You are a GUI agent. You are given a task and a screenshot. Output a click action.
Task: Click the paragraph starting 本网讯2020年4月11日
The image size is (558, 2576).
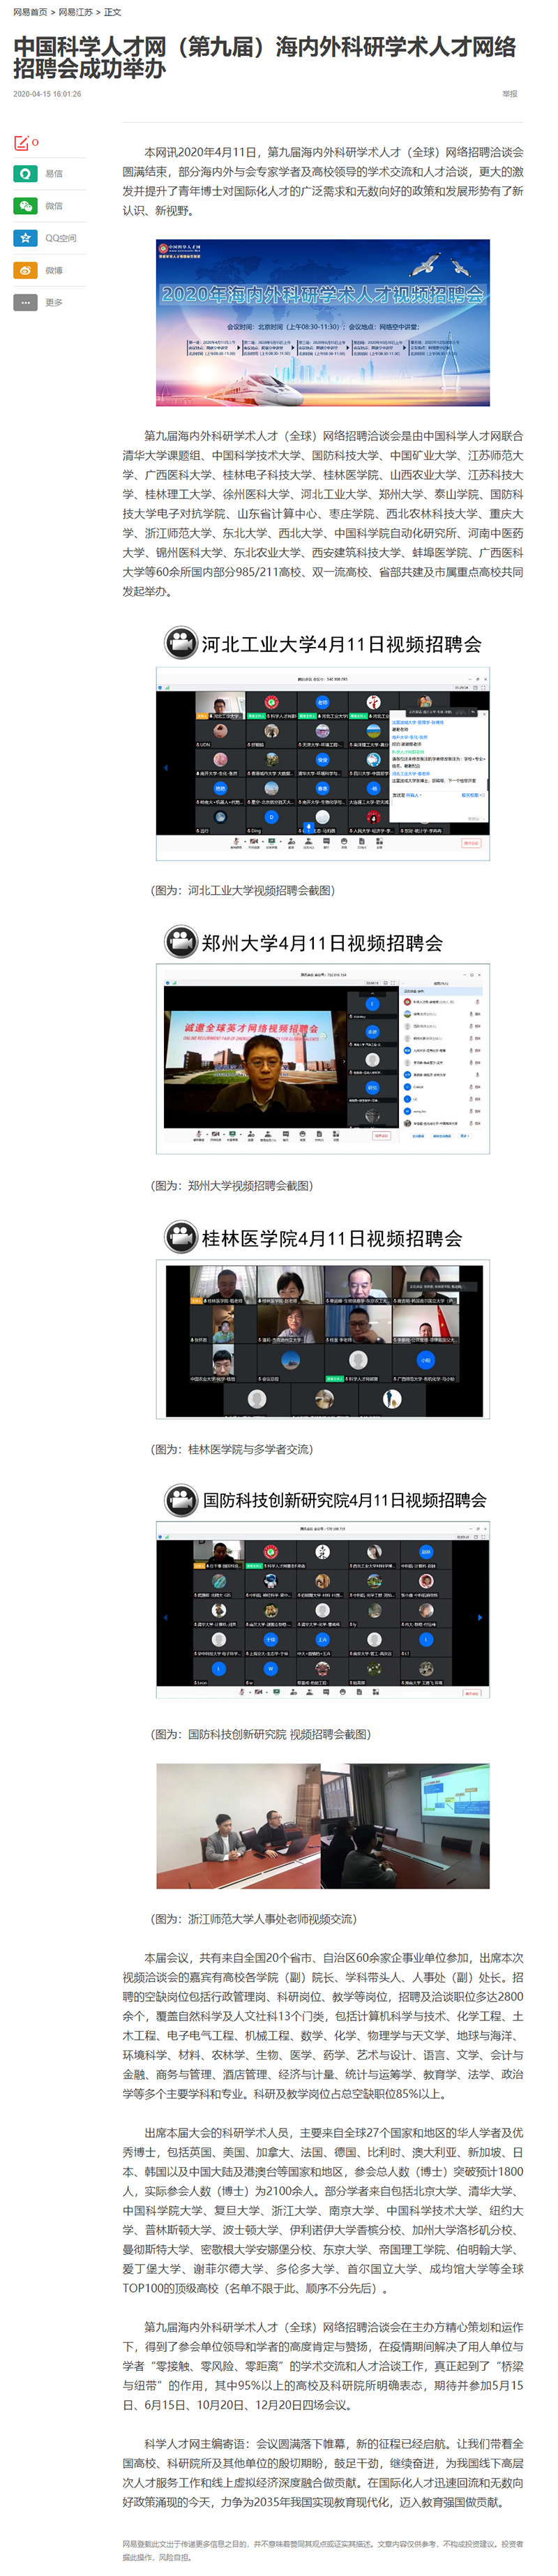point(323,181)
